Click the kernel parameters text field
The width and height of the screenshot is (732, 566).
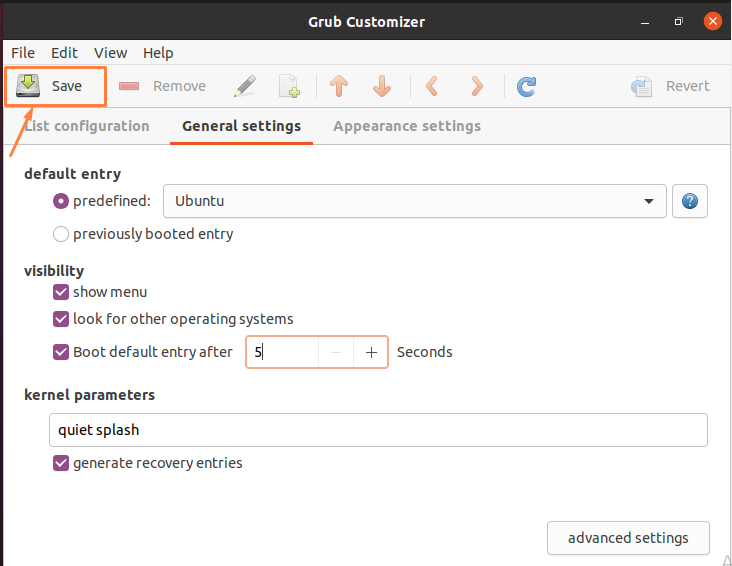[378, 430]
